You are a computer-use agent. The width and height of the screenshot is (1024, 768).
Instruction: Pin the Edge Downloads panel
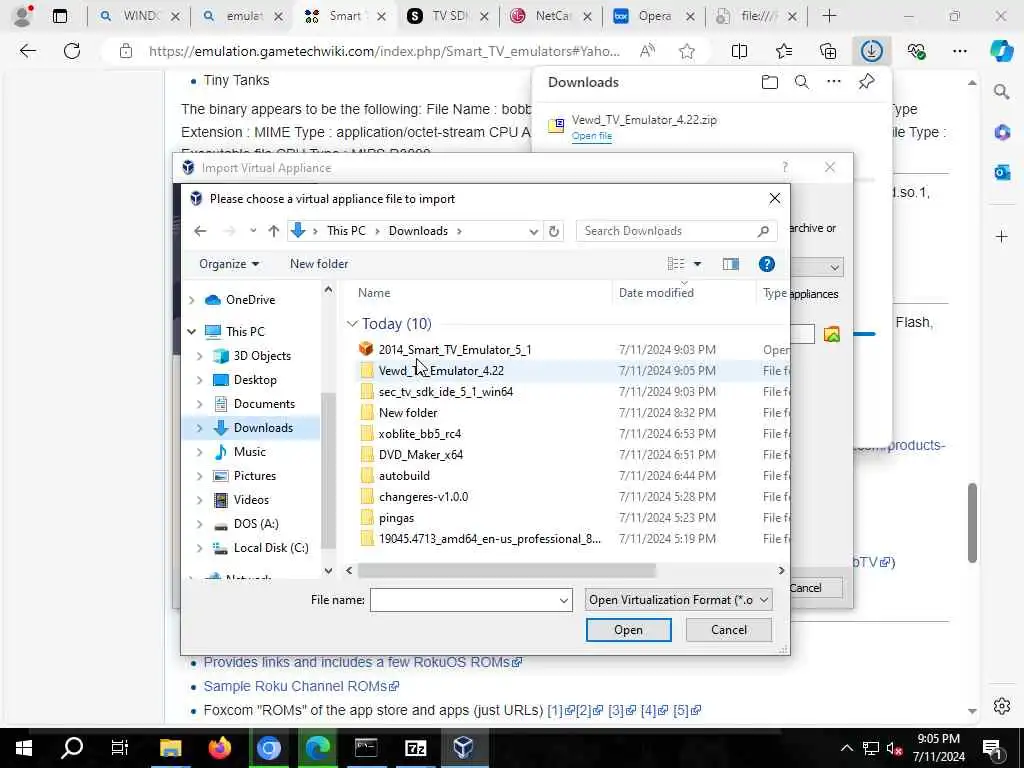pyautogui.click(x=866, y=82)
